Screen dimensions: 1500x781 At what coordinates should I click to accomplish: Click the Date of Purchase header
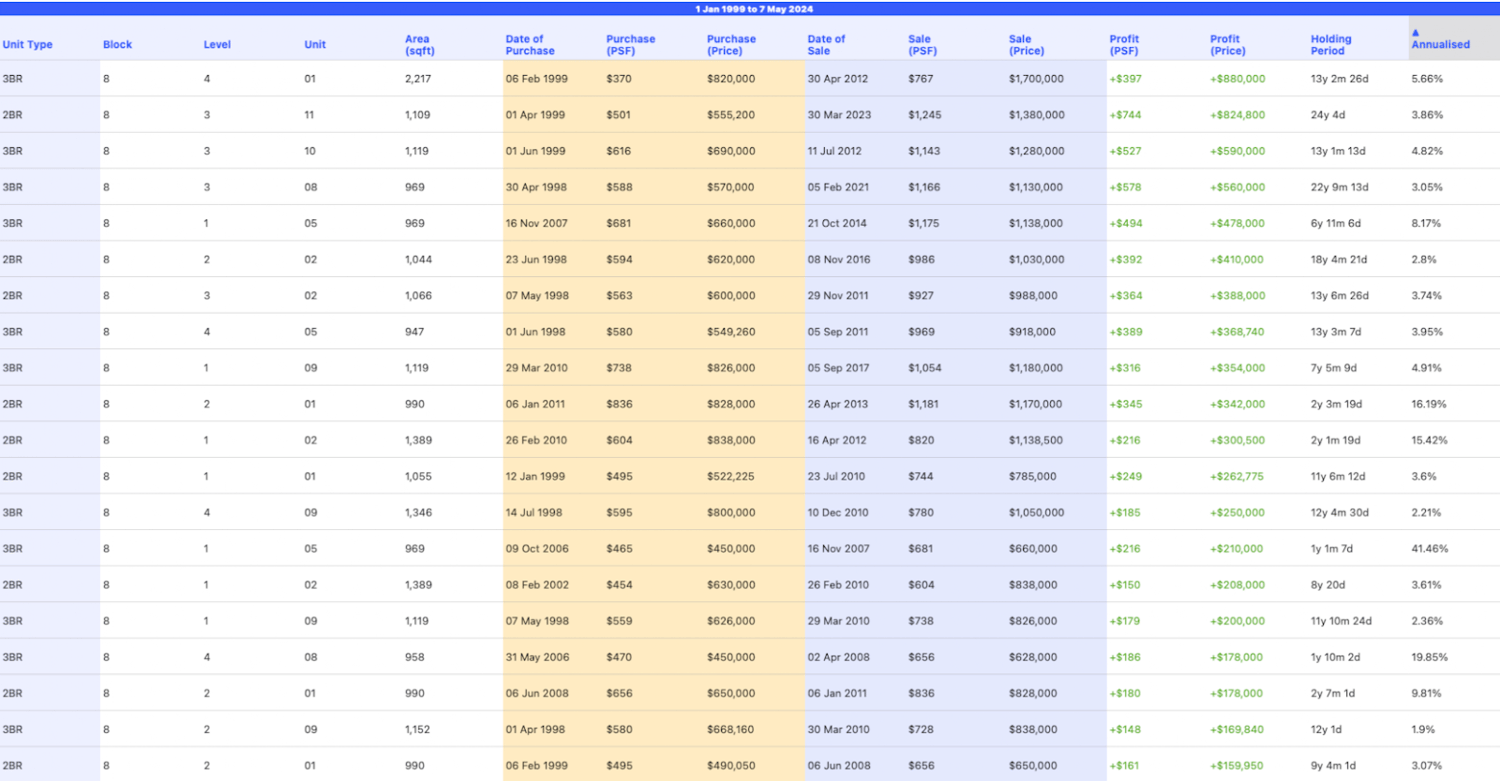pos(530,45)
